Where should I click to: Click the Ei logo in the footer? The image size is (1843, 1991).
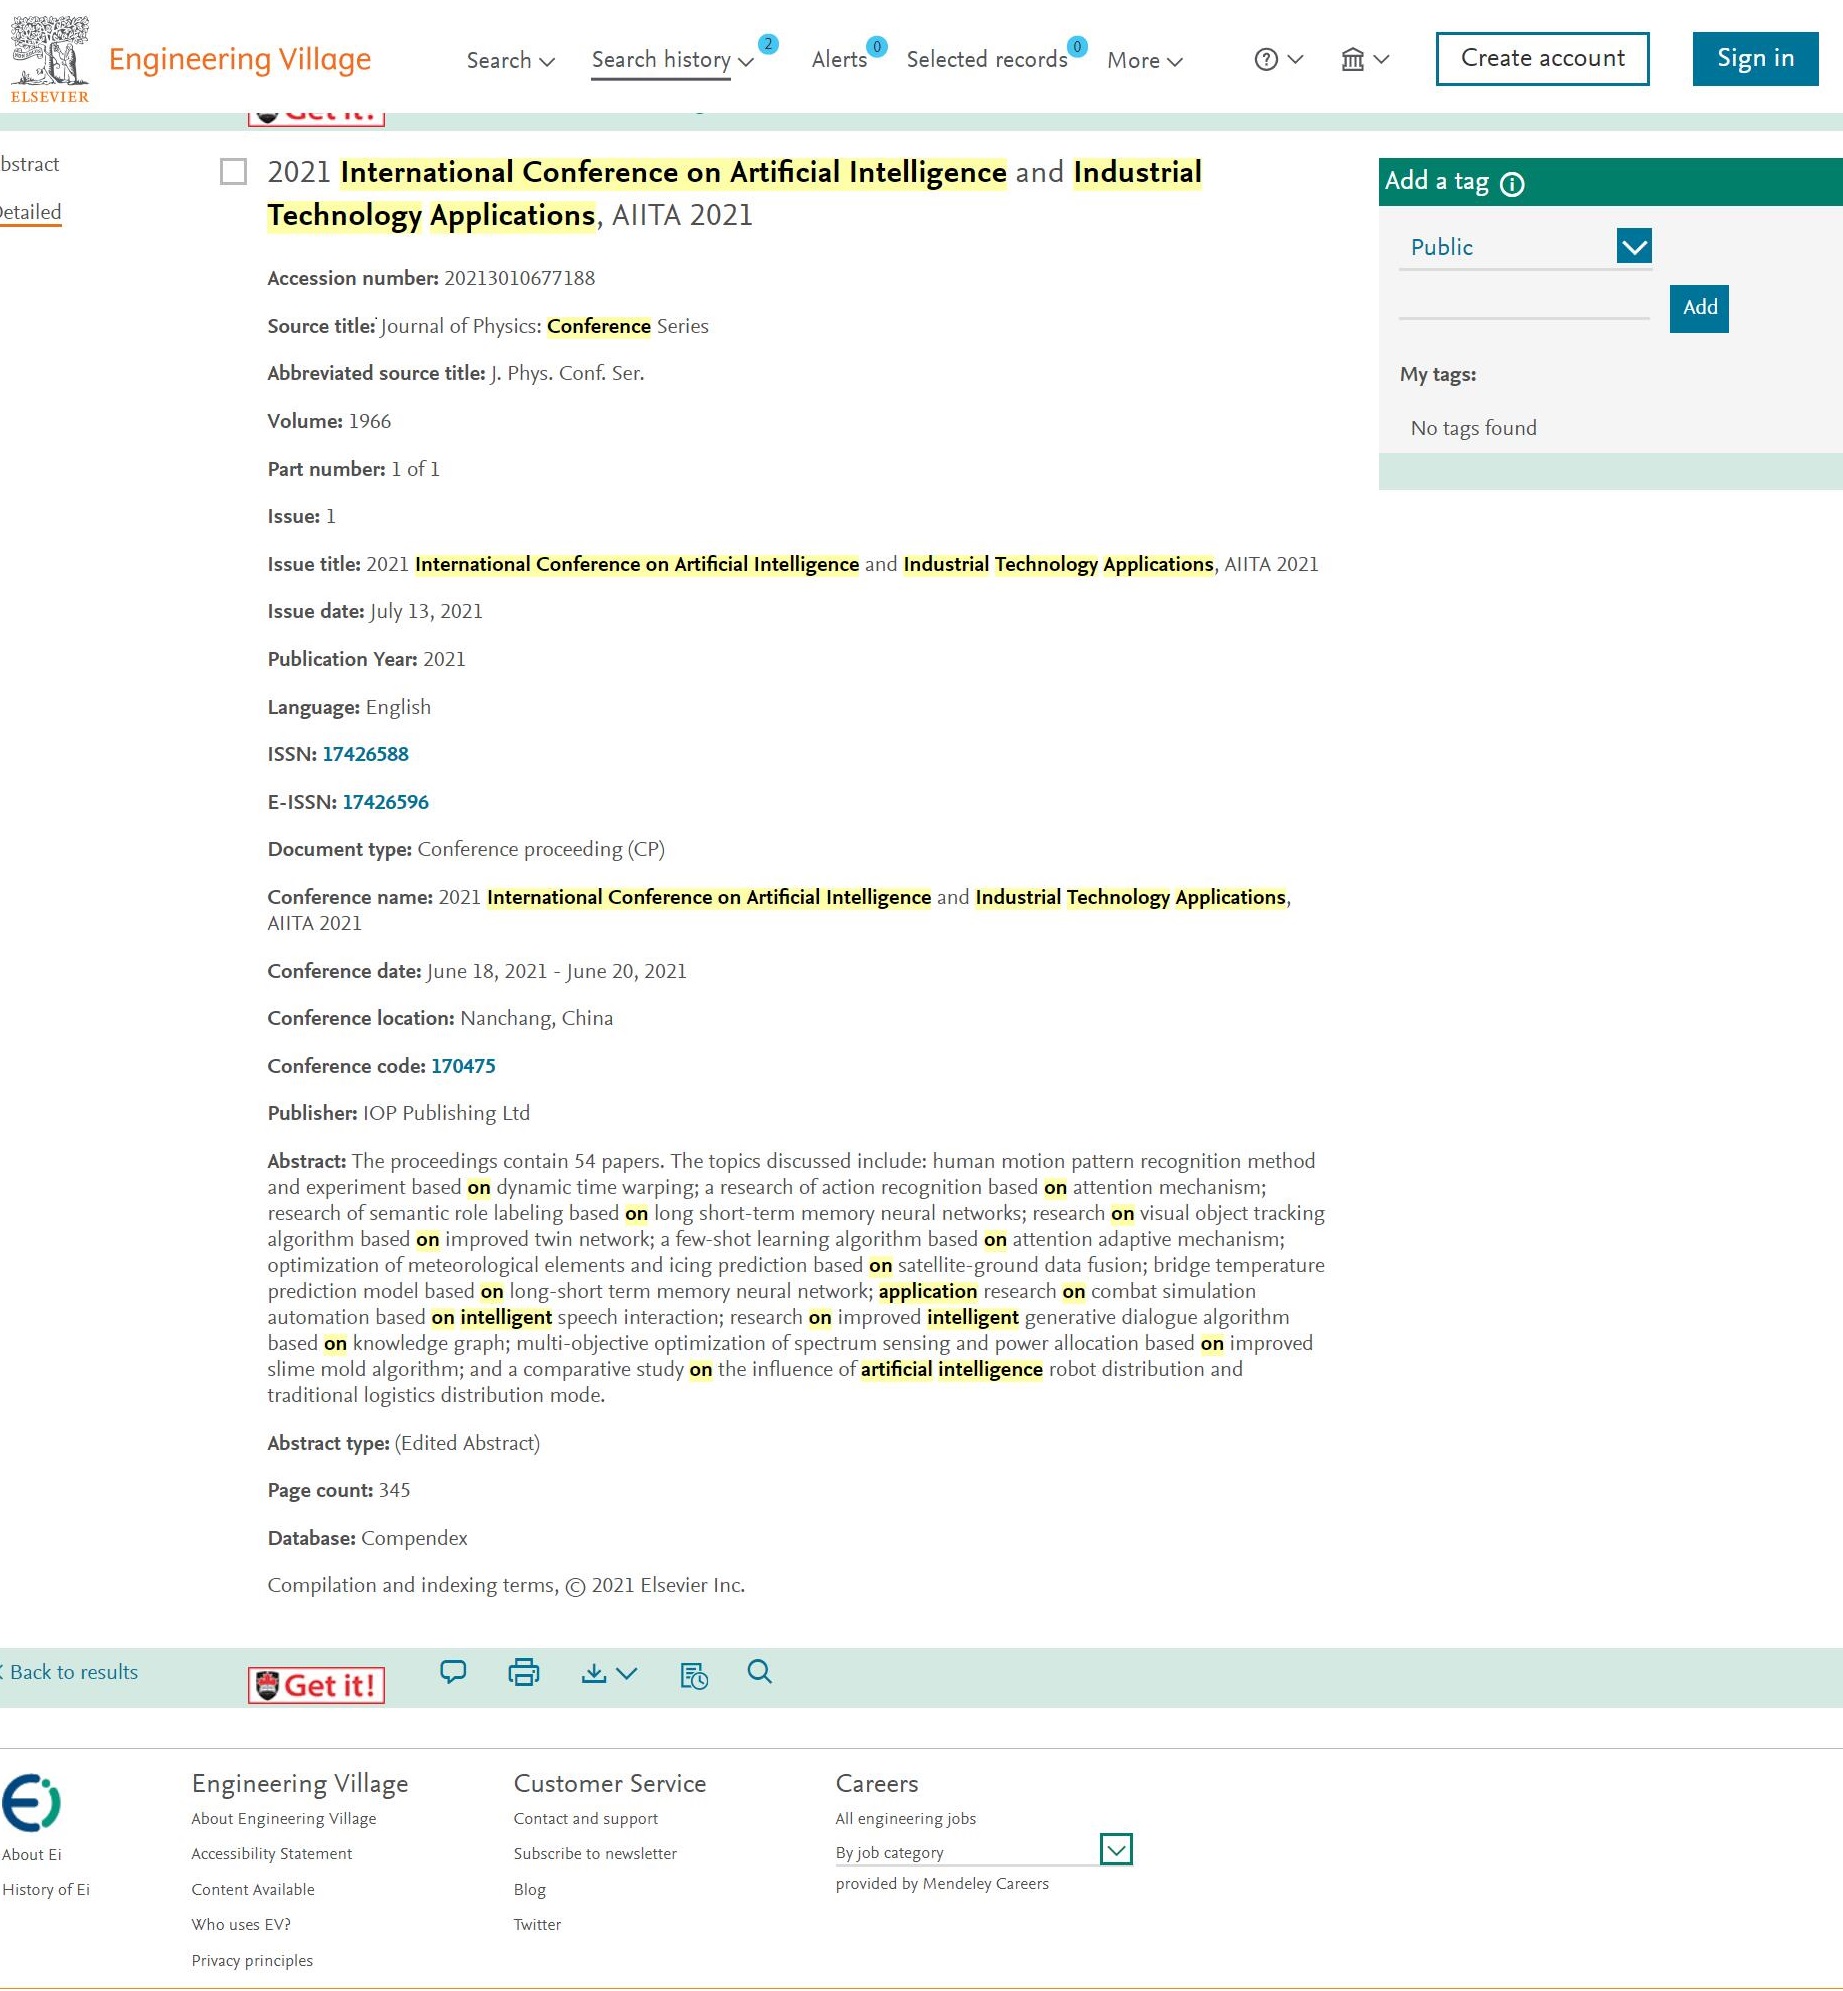[x=31, y=1803]
